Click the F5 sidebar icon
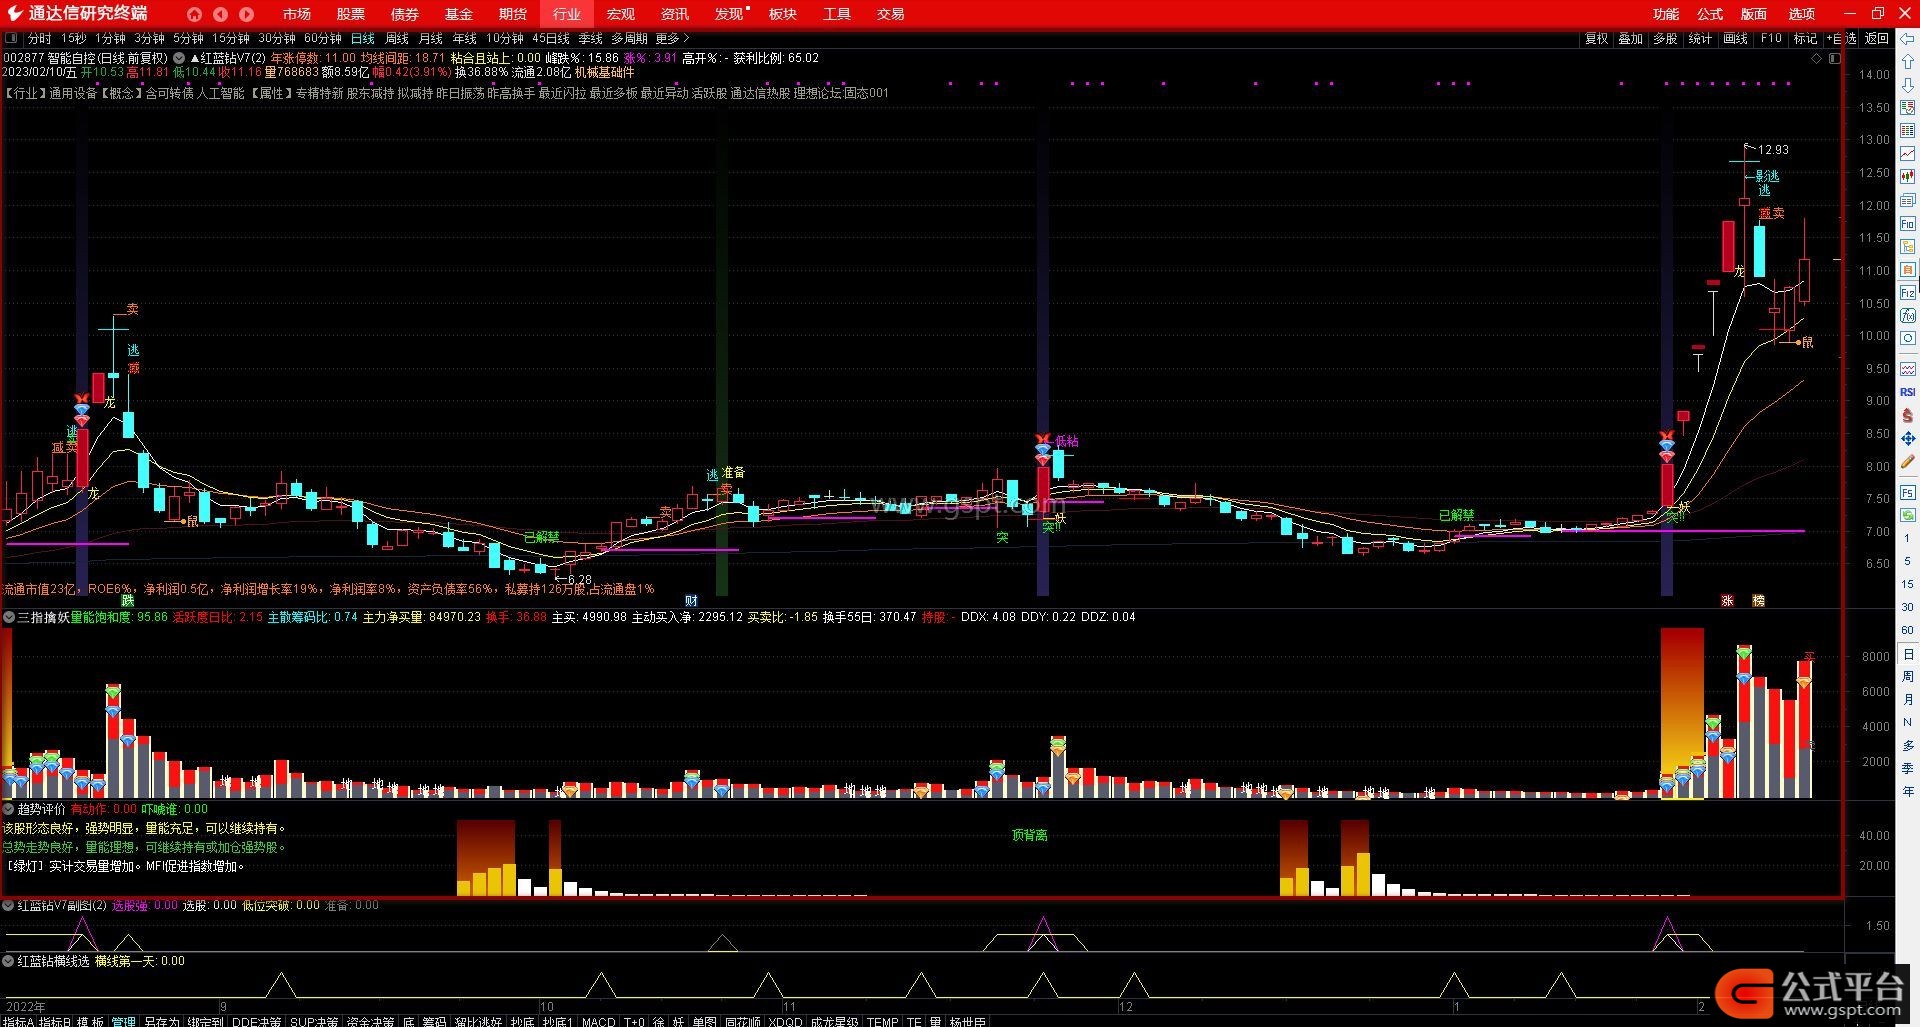The height and width of the screenshot is (1027, 1920). click(1908, 491)
